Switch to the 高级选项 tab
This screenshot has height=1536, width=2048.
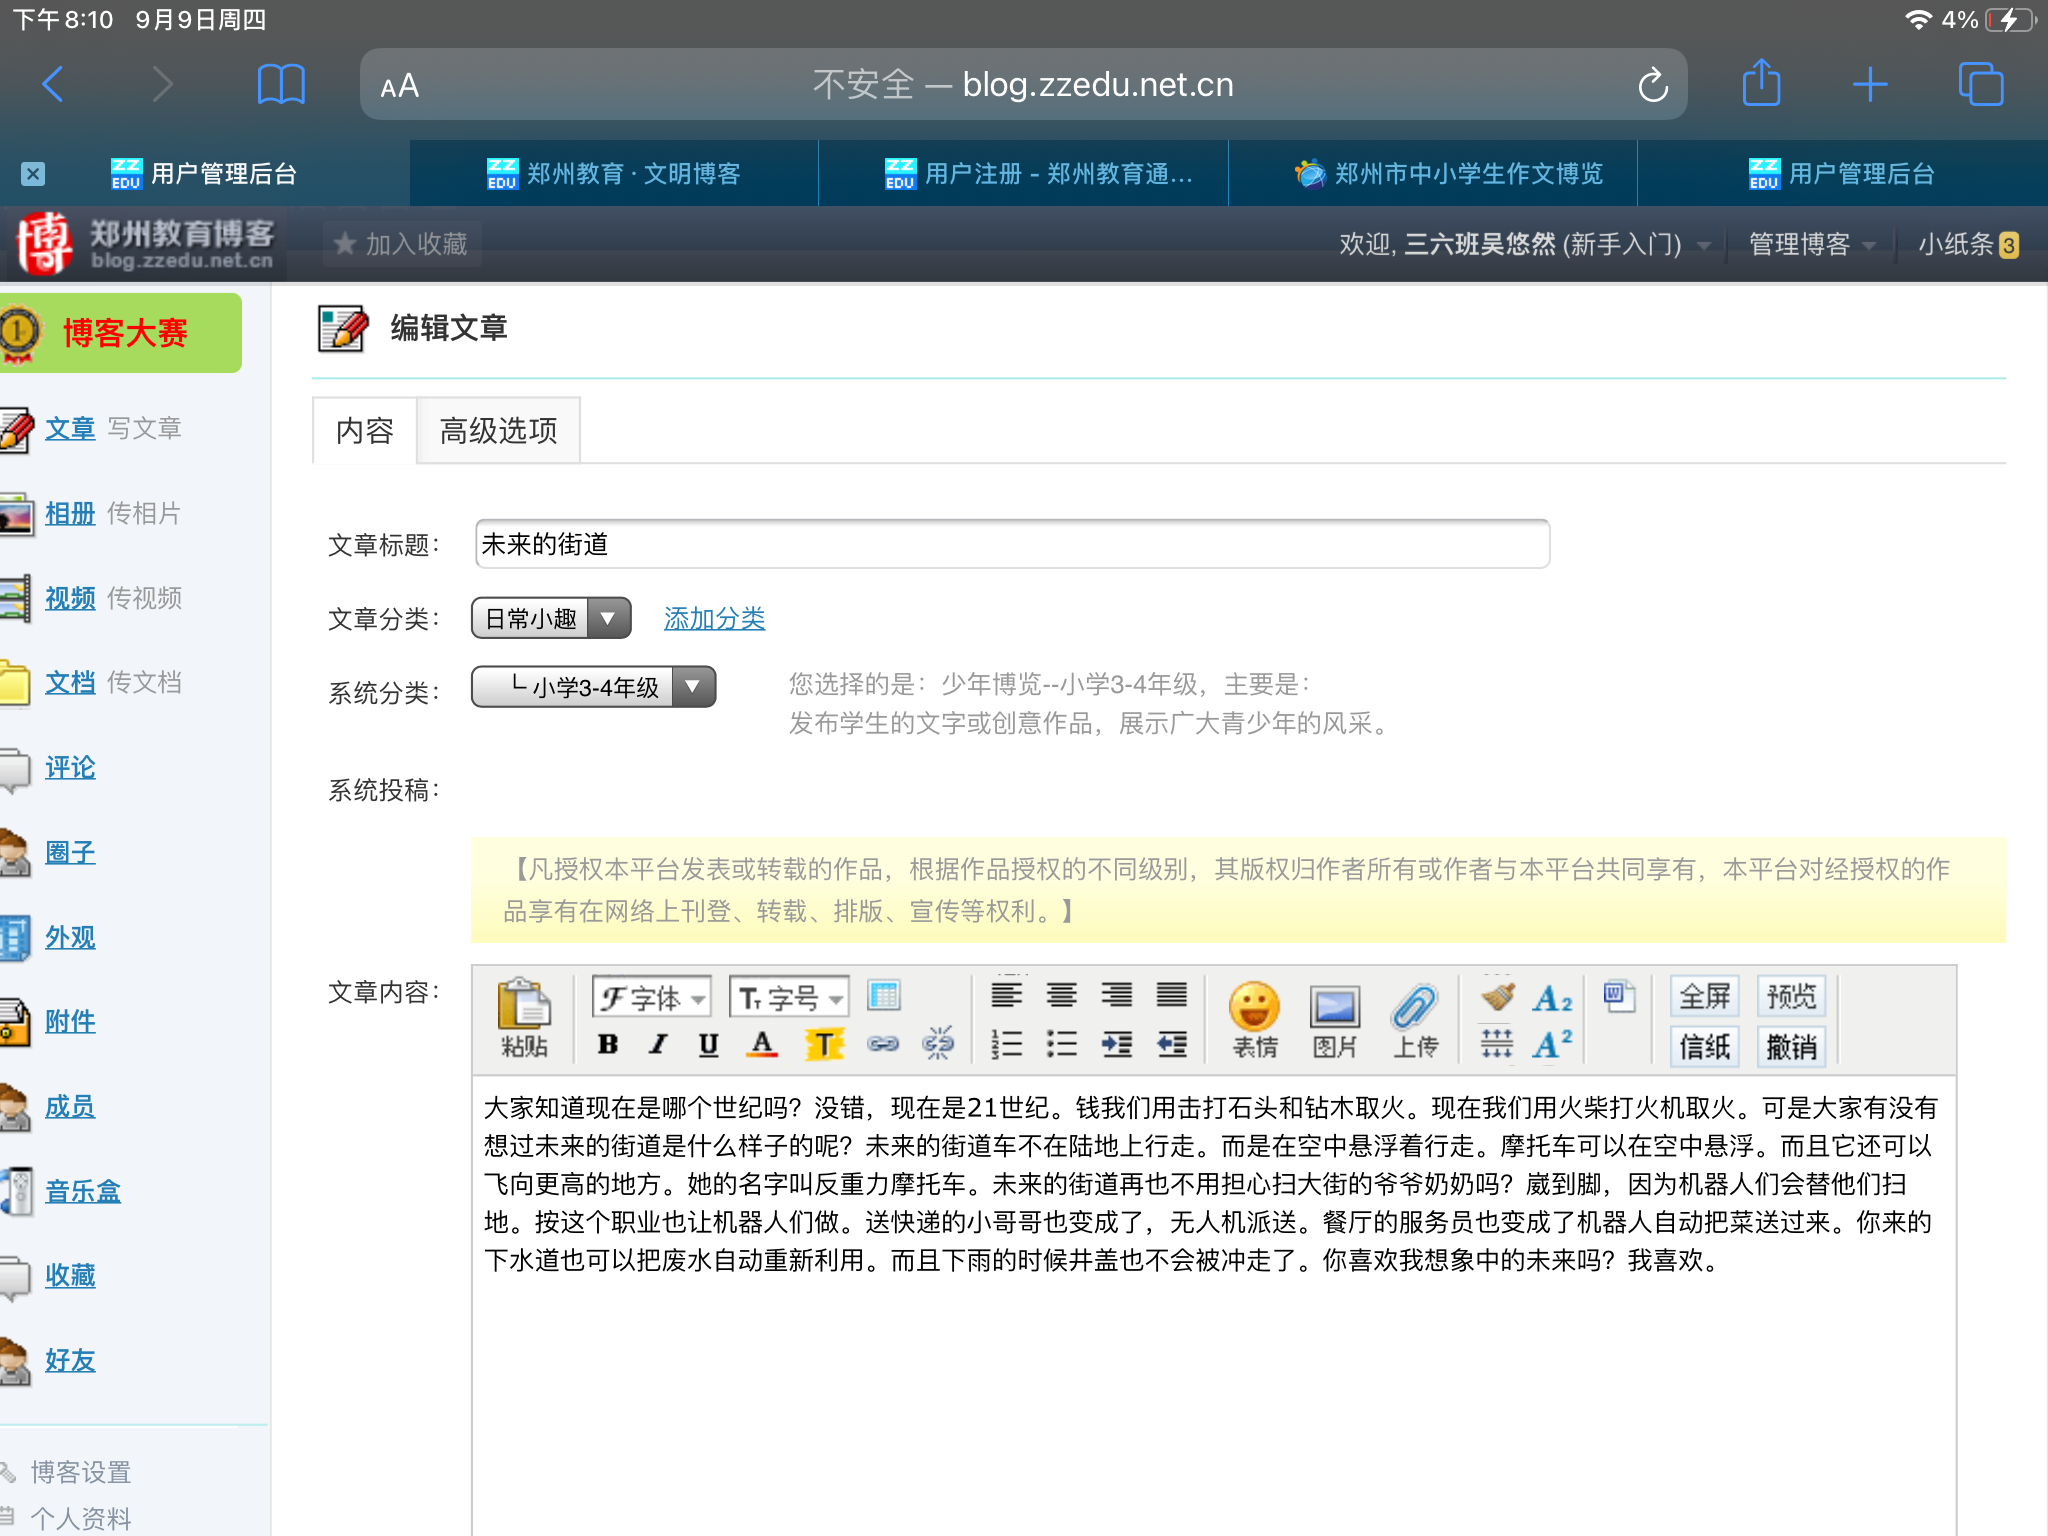pyautogui.click(x=498, y=431)
